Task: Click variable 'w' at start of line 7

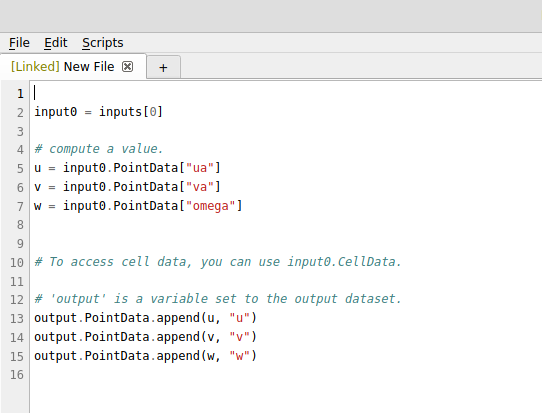Action: 38,206
